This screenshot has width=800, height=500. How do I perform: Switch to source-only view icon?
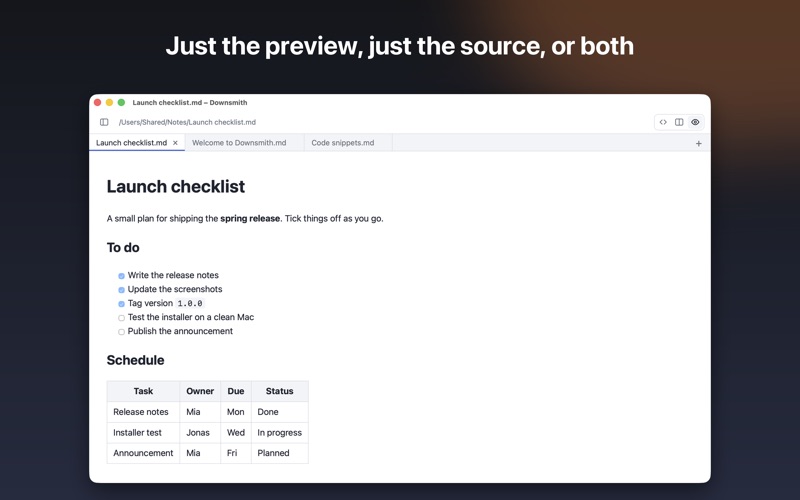(x=663, y=122)
